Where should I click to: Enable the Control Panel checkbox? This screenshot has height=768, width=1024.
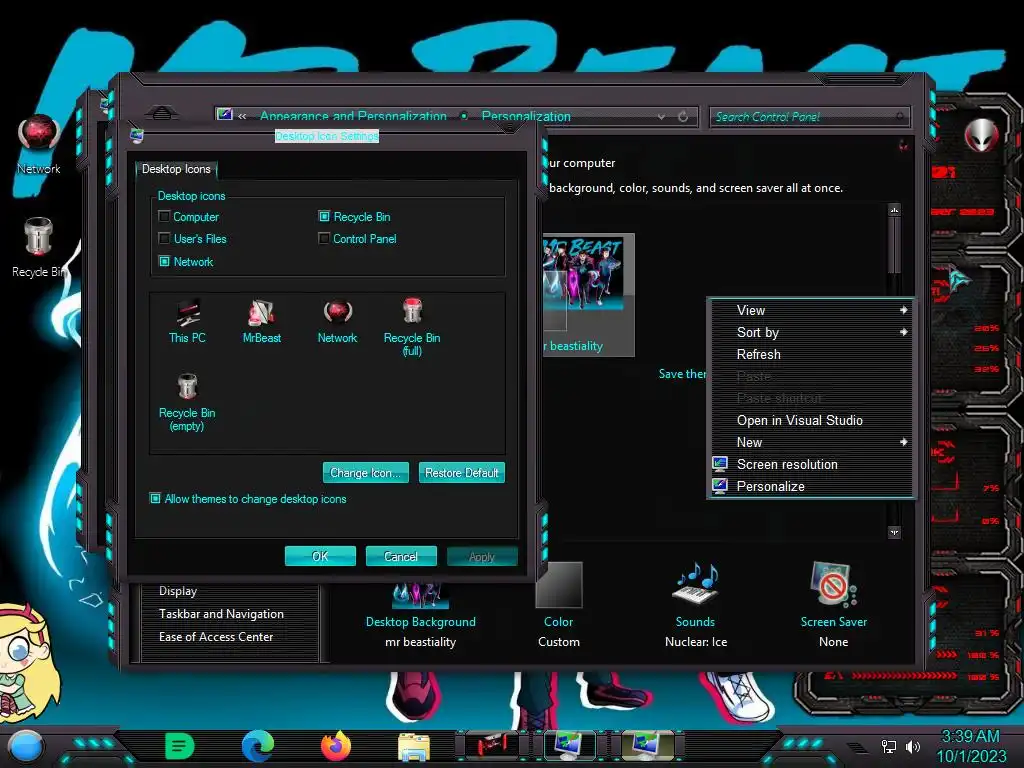(324, 238)
